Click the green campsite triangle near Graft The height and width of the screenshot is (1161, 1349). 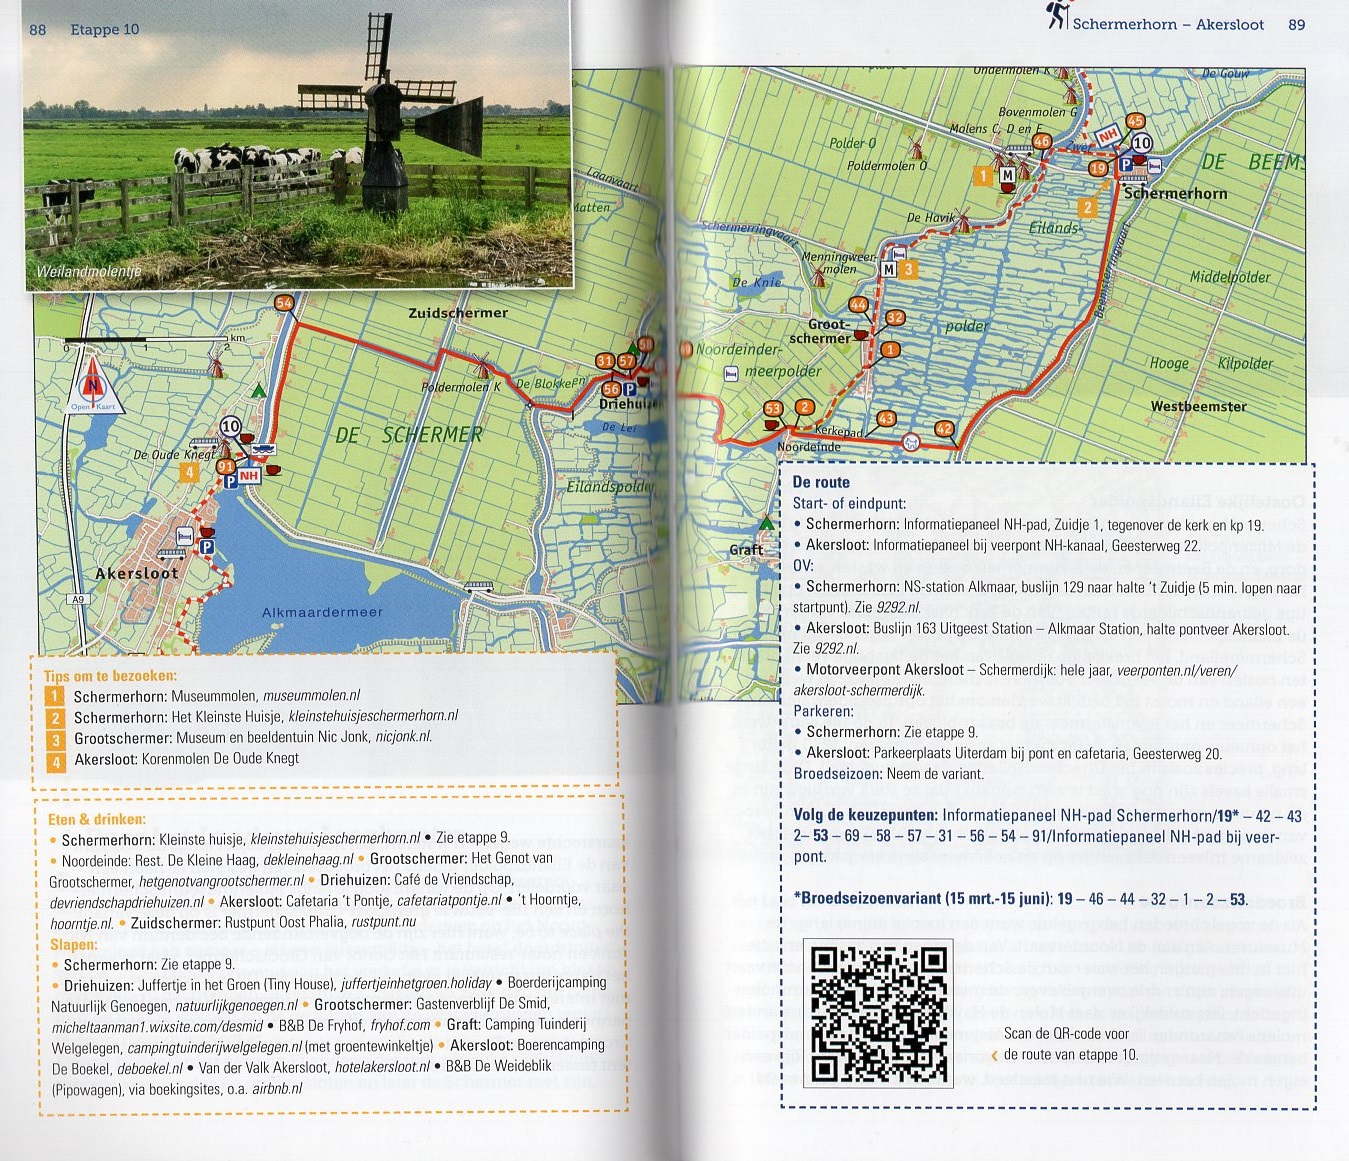(x=766, y=523)
